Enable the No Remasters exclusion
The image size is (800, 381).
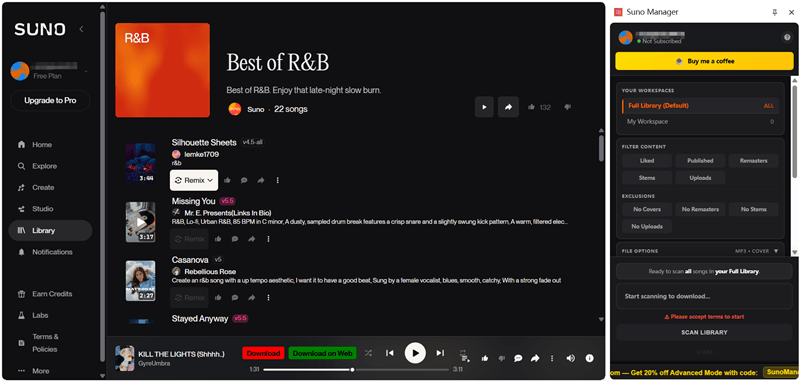coord(700,209)
